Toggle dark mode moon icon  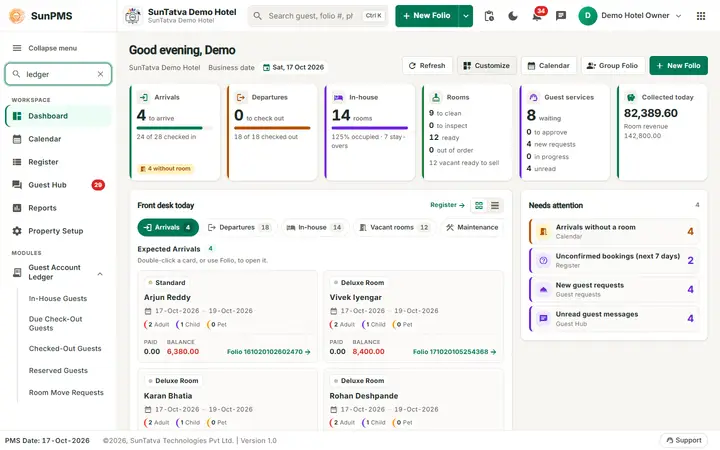tap(513, 16)
